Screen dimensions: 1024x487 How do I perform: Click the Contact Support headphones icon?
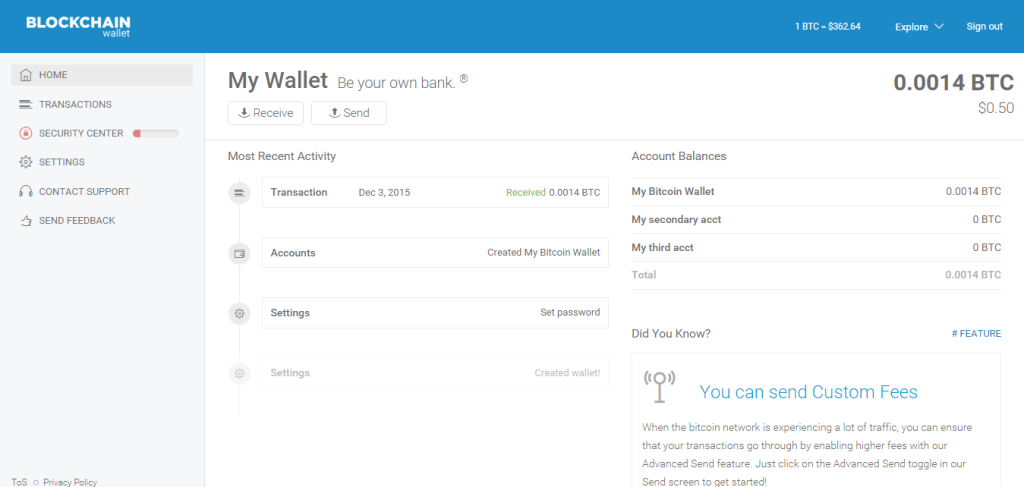click(25, 191)
